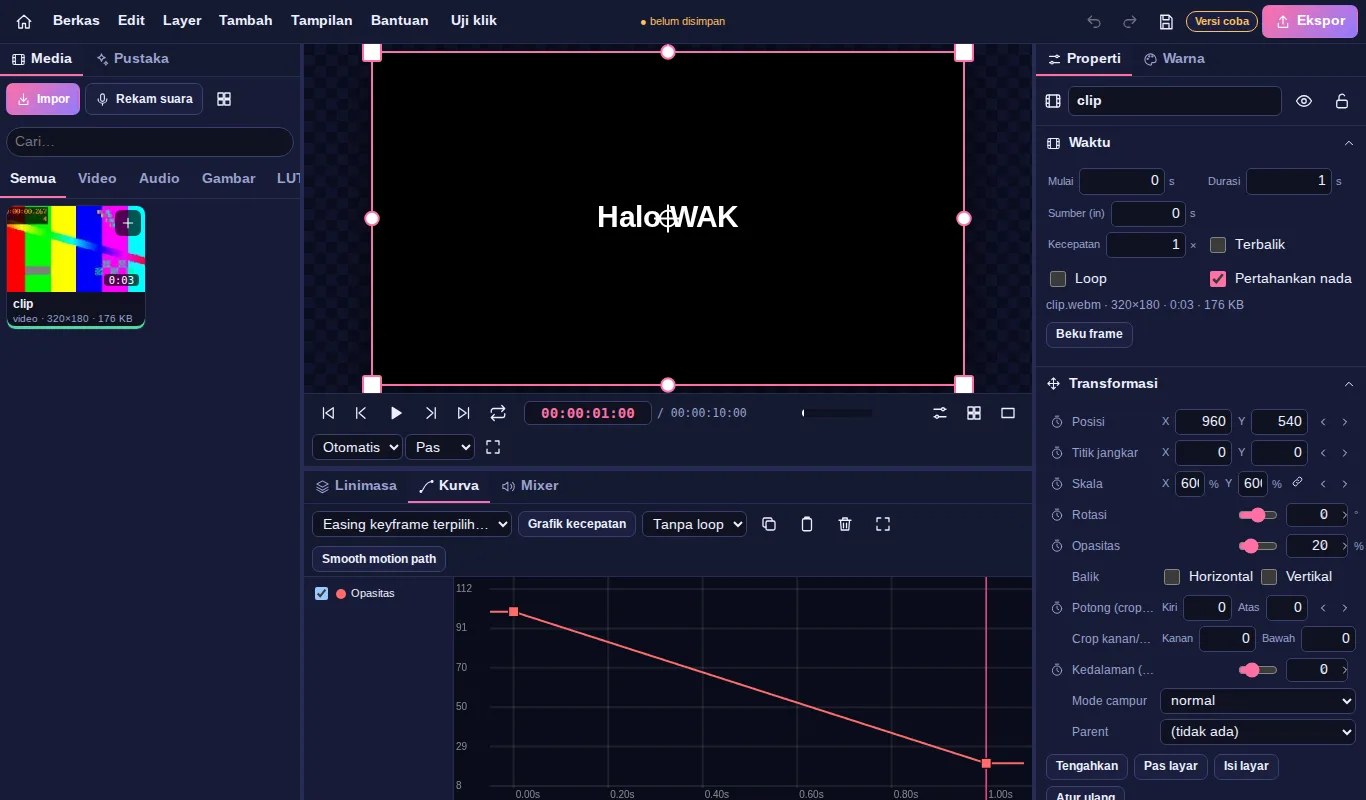This screenshot has height=800, width=1366.
Task: Switch to the Linimasa tab
Action: (357, 486)
